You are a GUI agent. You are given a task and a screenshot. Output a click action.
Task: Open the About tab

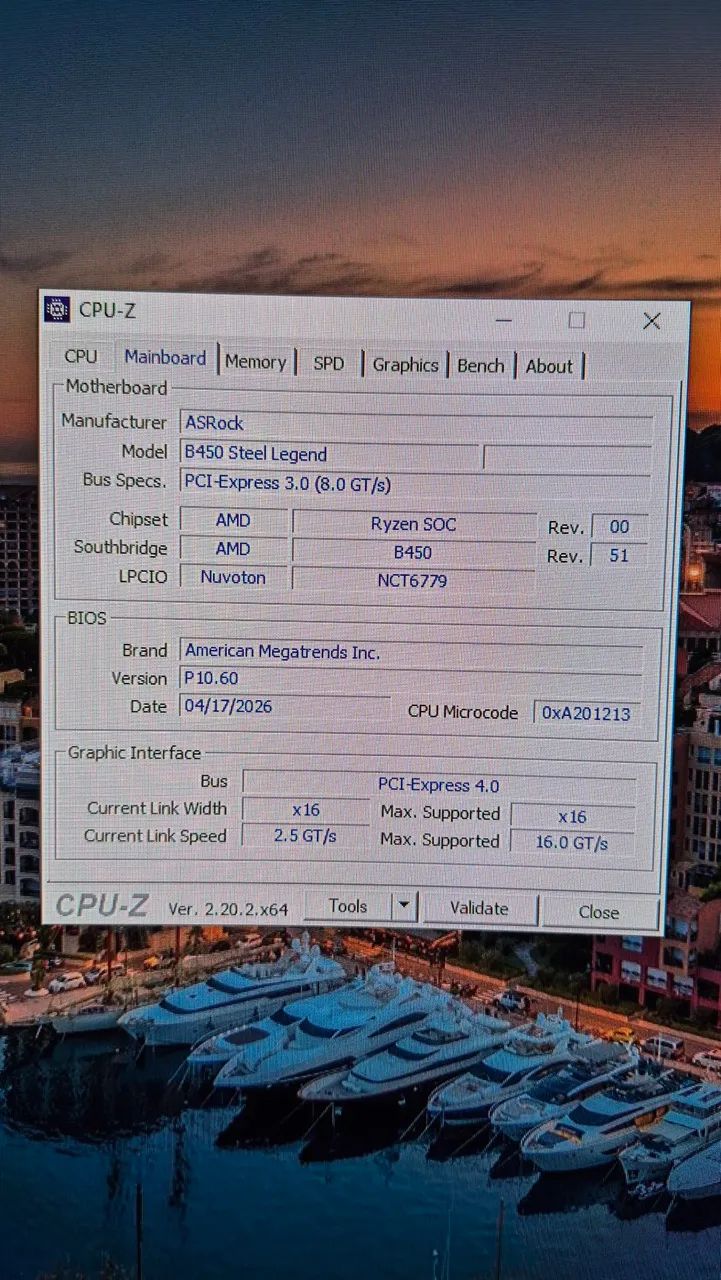coord(550,367)
